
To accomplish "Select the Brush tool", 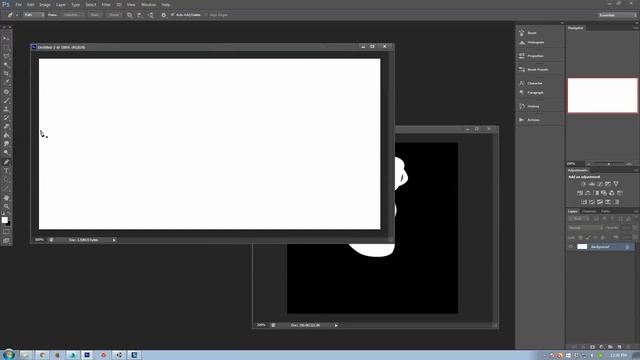I will [x=6, y=100].
